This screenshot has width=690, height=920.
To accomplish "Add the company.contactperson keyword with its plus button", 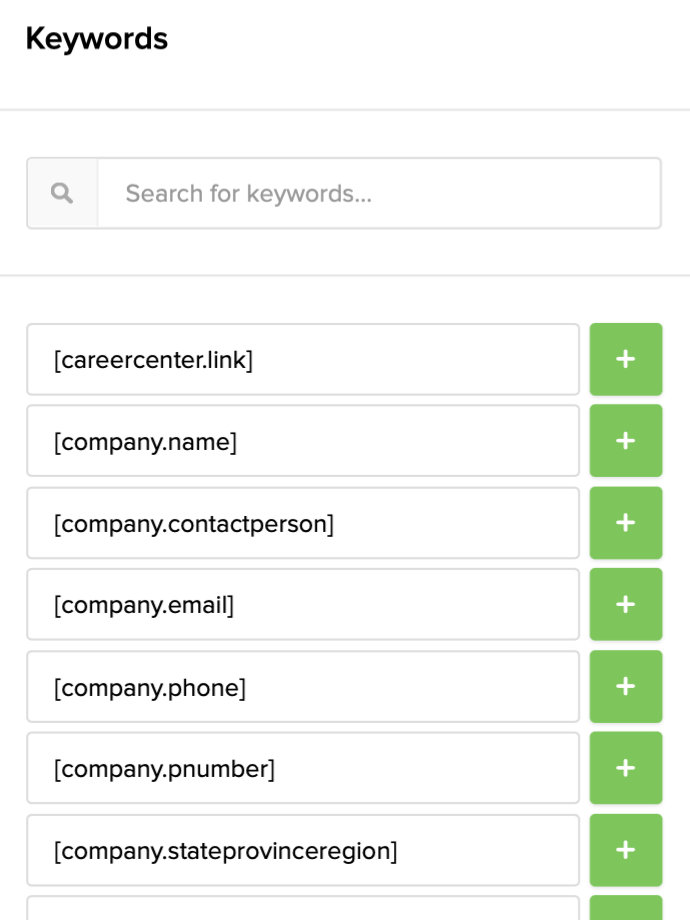I will click(x=625, y=522).
